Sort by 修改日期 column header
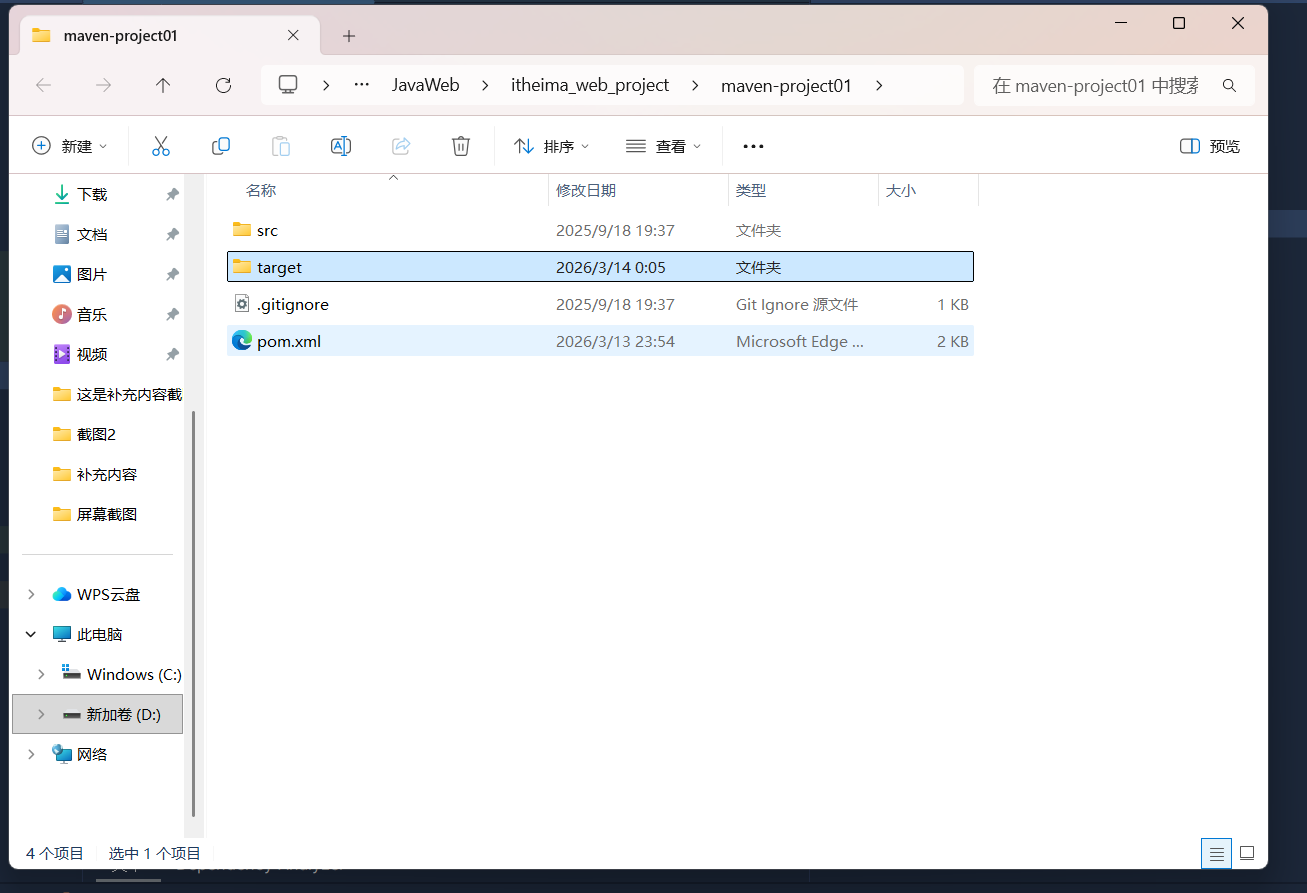 click(x=586, y=190)
